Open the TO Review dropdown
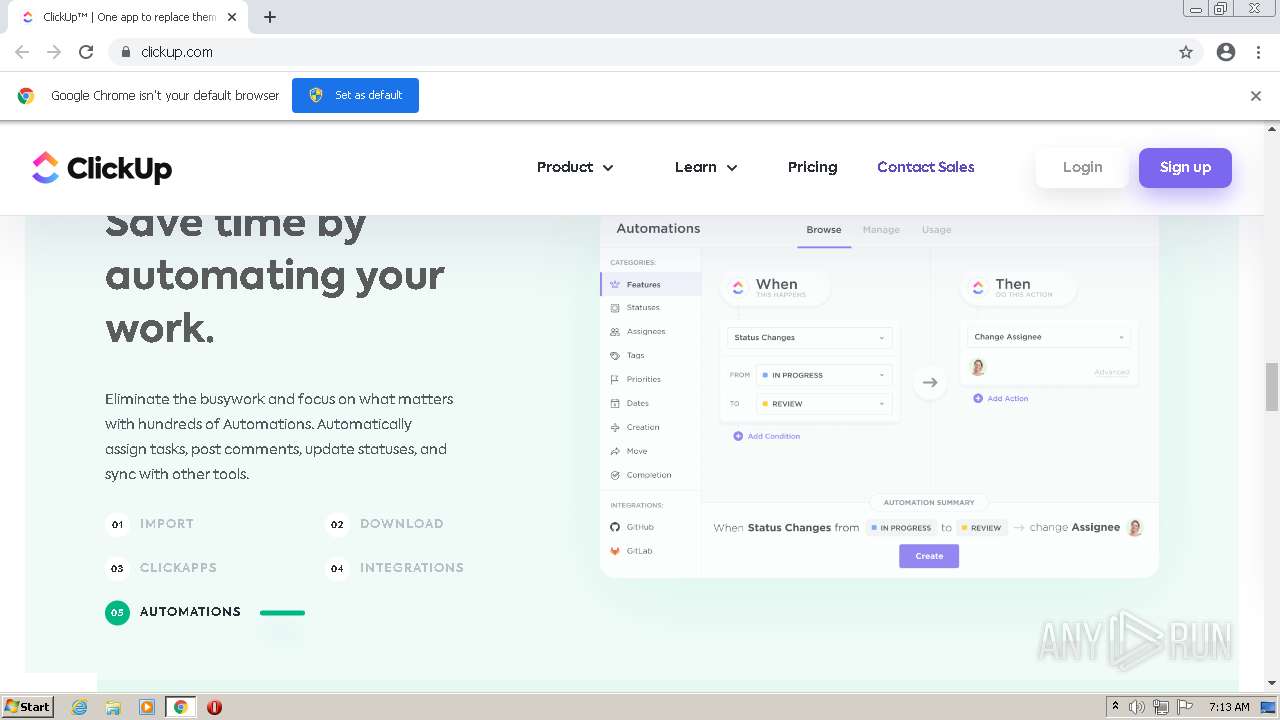Viewport: 1280px width, 720px height. [824, 404]
